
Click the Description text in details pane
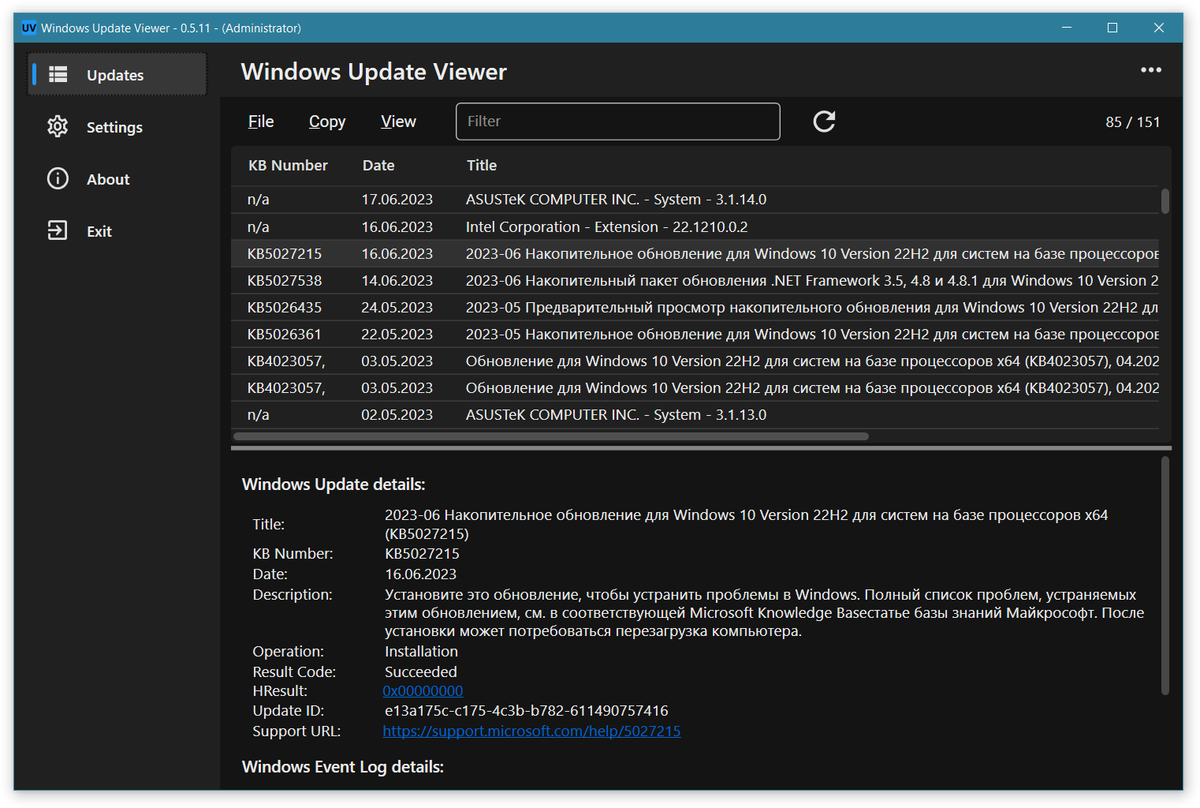[765, 613]
